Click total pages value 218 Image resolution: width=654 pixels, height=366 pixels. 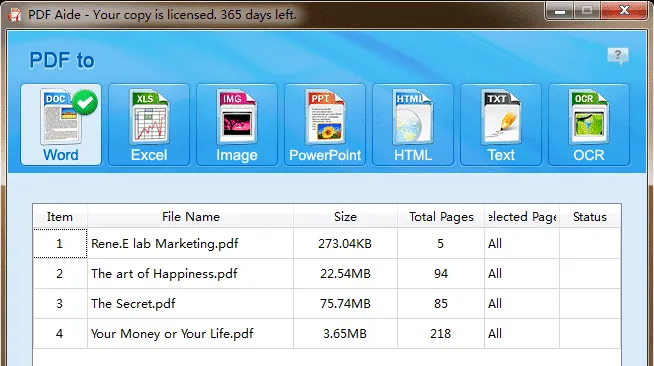coord(441,333)
